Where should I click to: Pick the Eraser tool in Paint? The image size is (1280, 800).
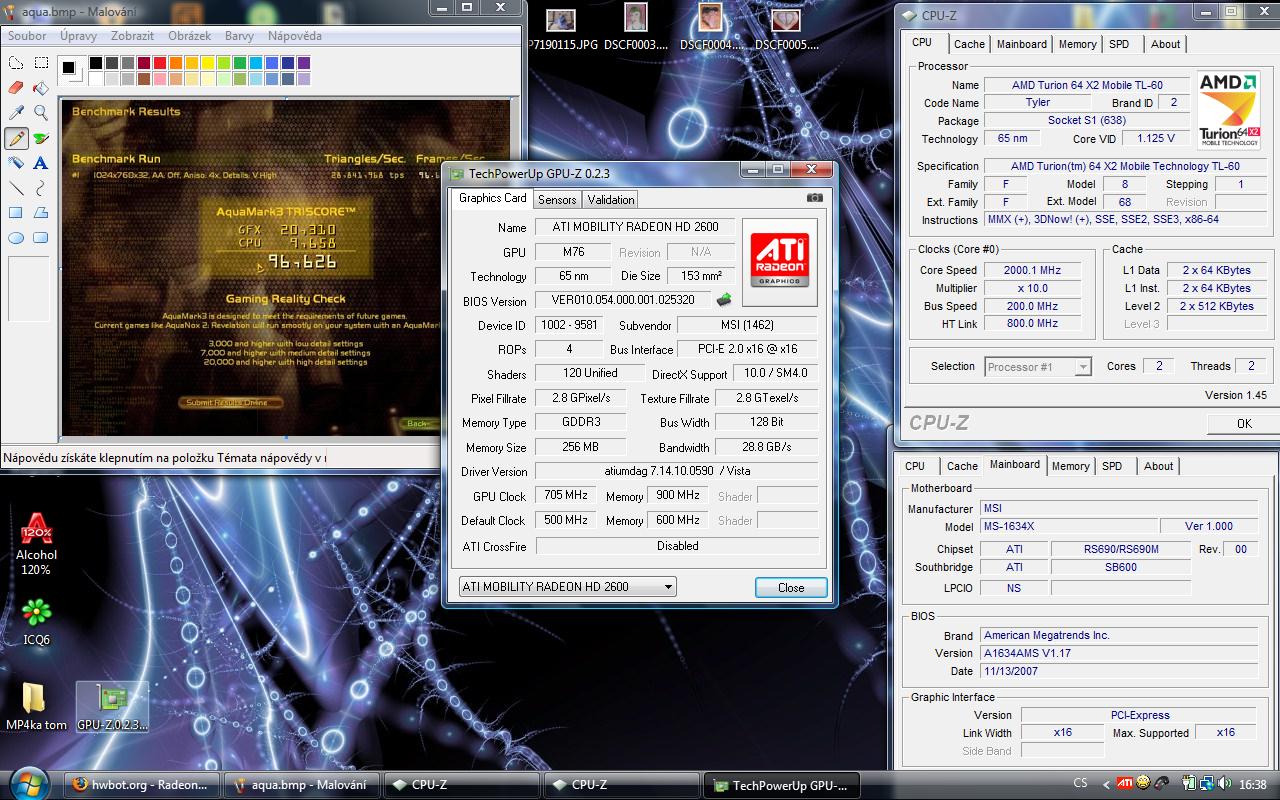[16, 88]
